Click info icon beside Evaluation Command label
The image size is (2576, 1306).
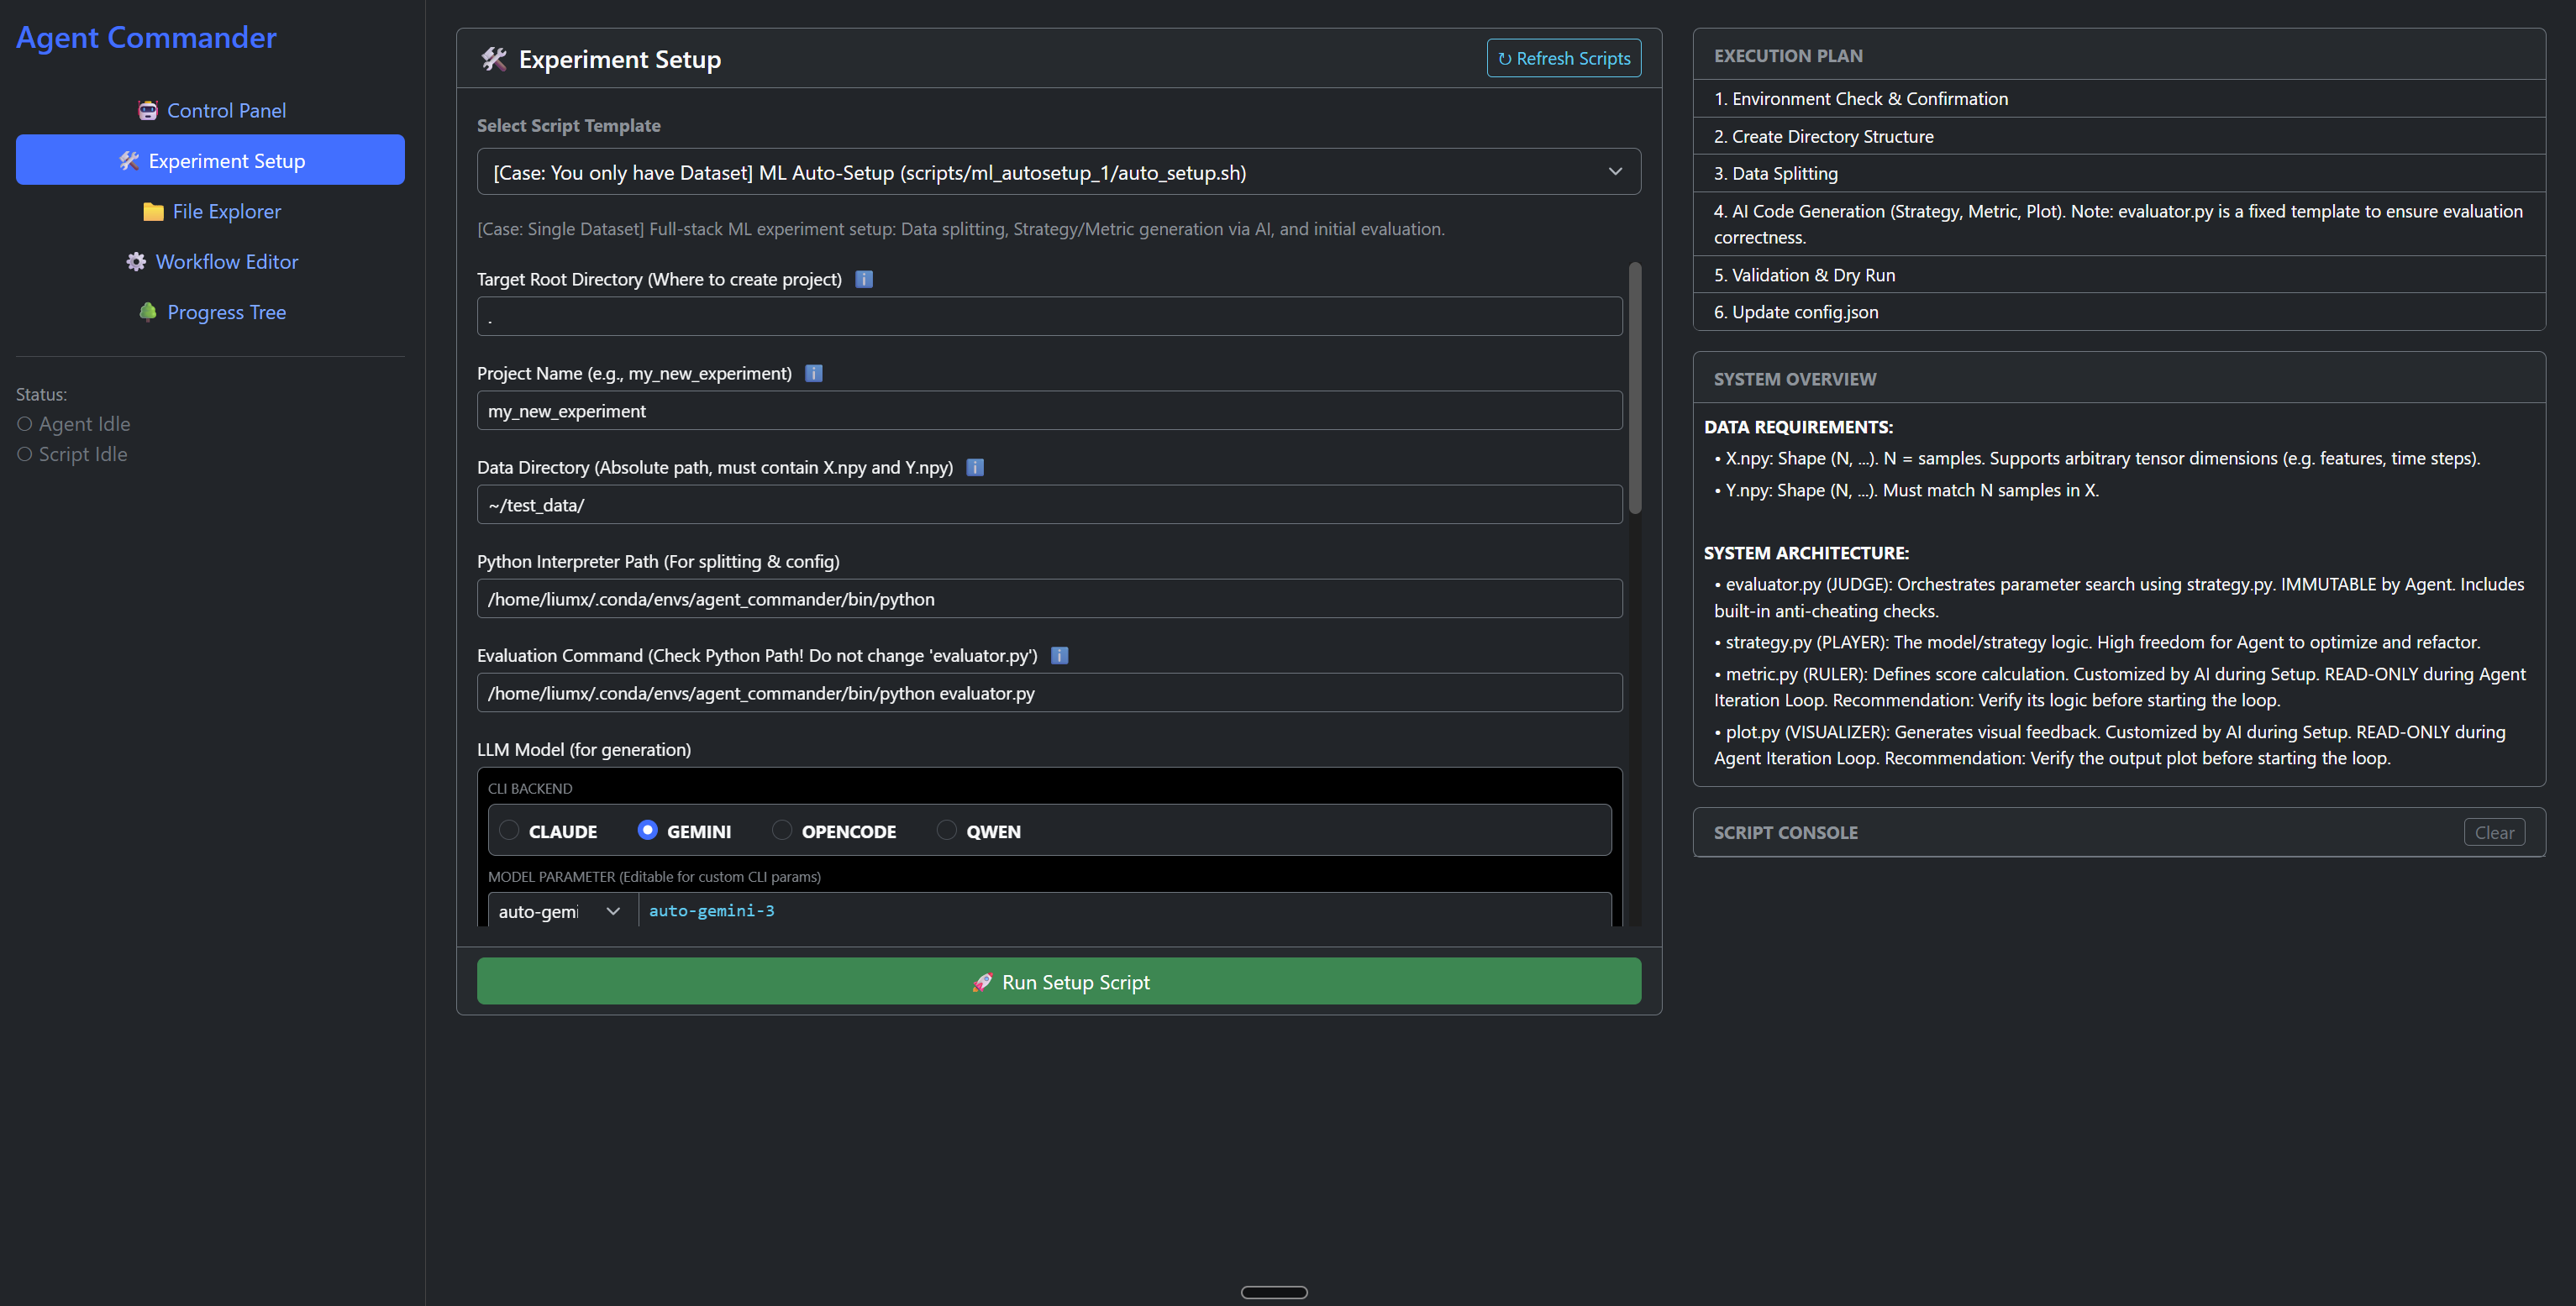coord(1060,655)
